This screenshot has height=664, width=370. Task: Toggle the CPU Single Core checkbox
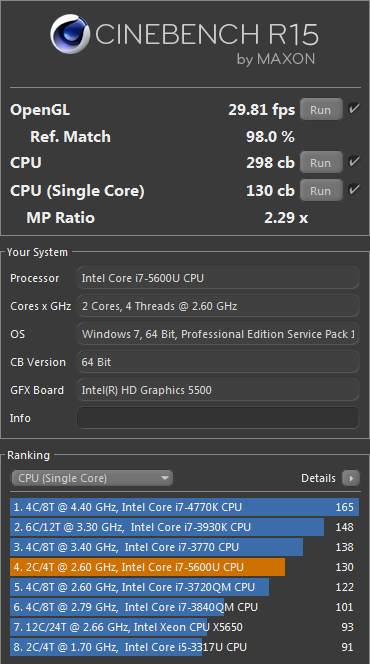pos(354,189)
